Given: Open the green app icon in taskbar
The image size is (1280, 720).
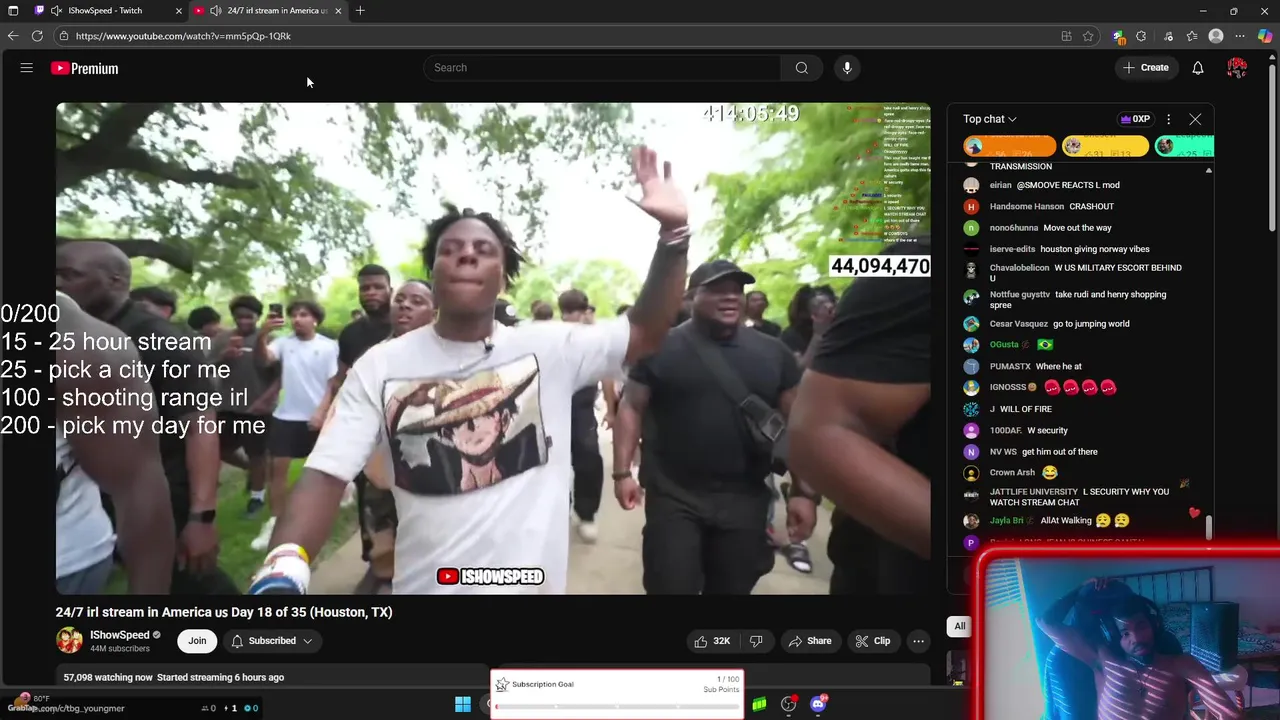Looking at the screenshot, I should coord(760,704).
